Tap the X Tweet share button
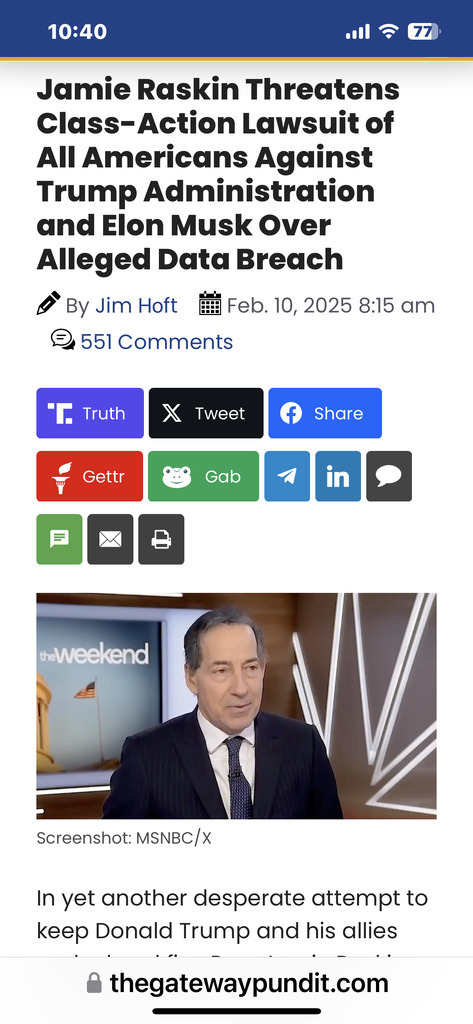The height and width of the screenshot is (1024, 473). (206, 413)
